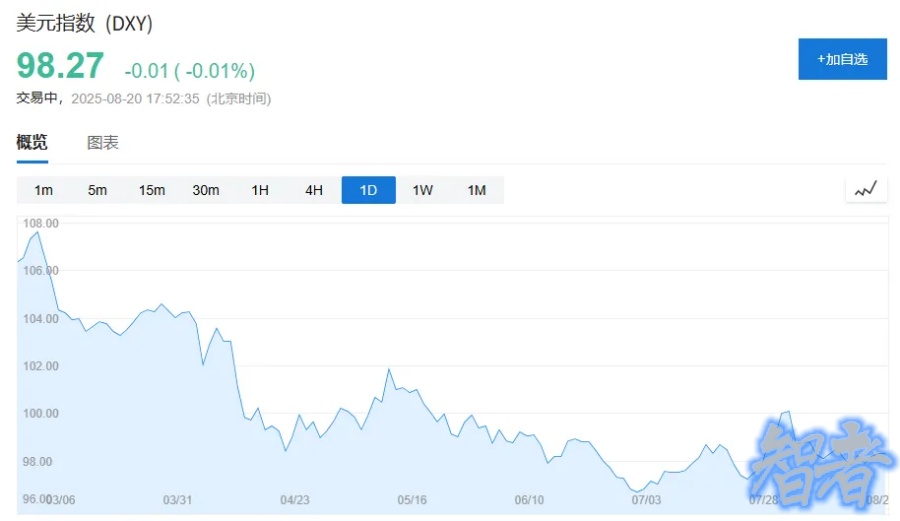Select the 30m timeframe

(x=206, y=190)
